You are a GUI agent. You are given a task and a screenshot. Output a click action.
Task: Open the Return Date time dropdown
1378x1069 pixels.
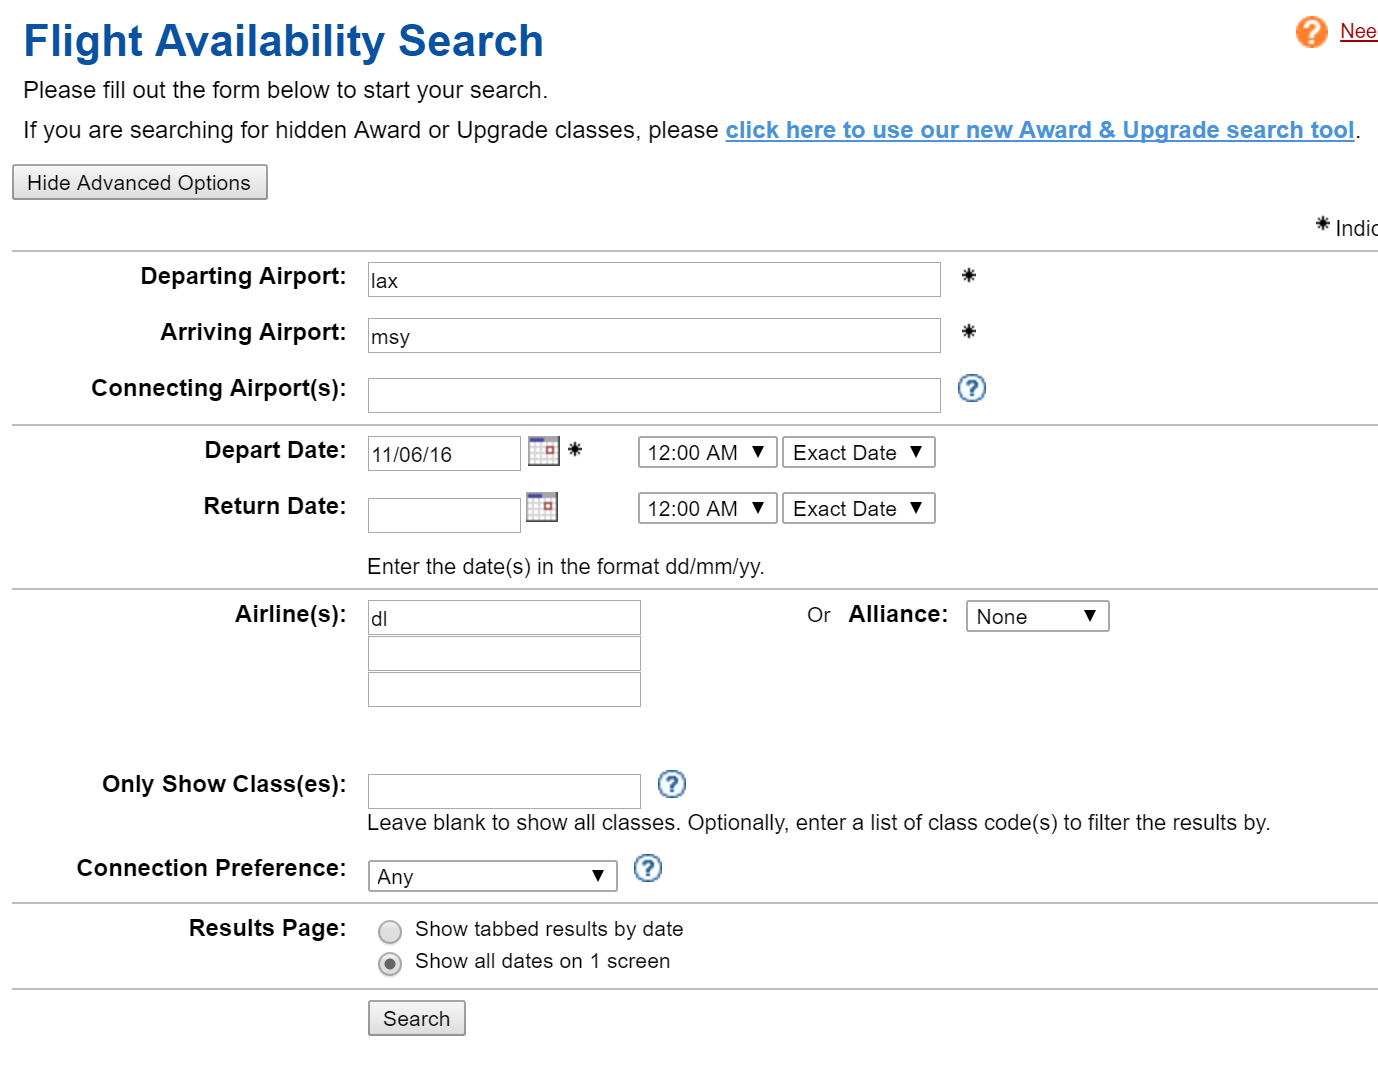706,509
